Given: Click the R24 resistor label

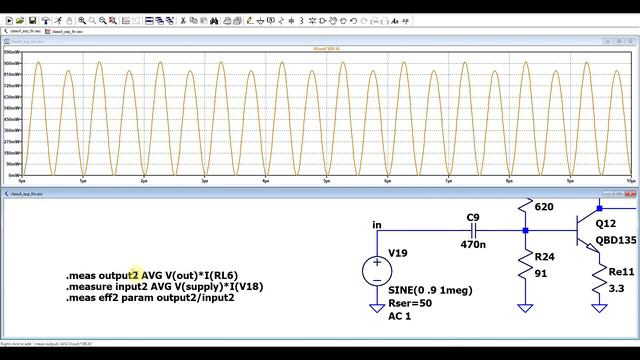Looking at the screenshot, I should point(544,257).
